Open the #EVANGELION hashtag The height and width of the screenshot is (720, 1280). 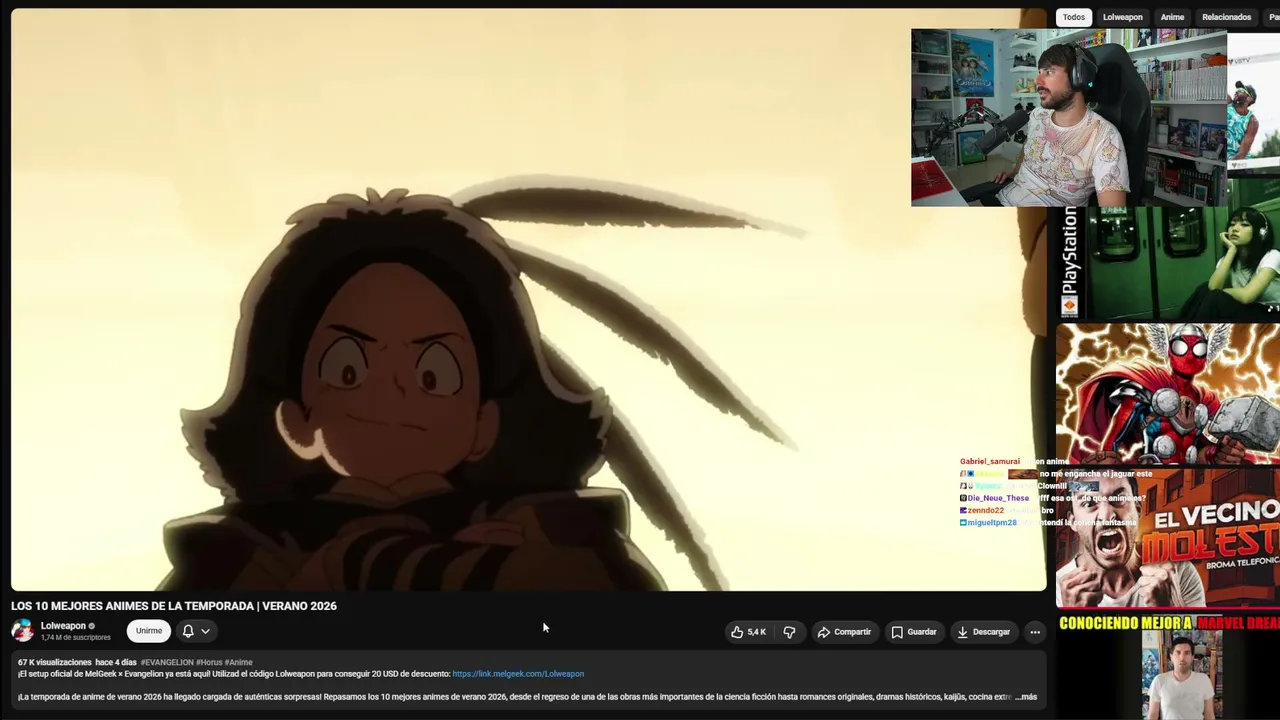point(167,662)
